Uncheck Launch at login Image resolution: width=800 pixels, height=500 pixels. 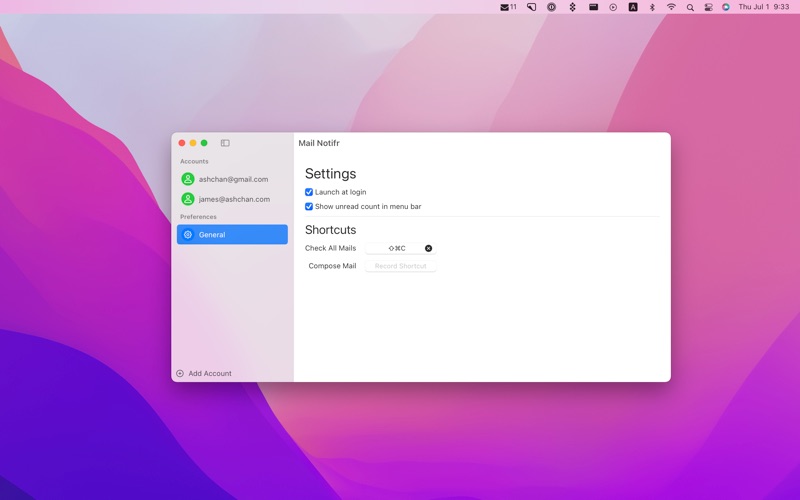click(309, 192)
